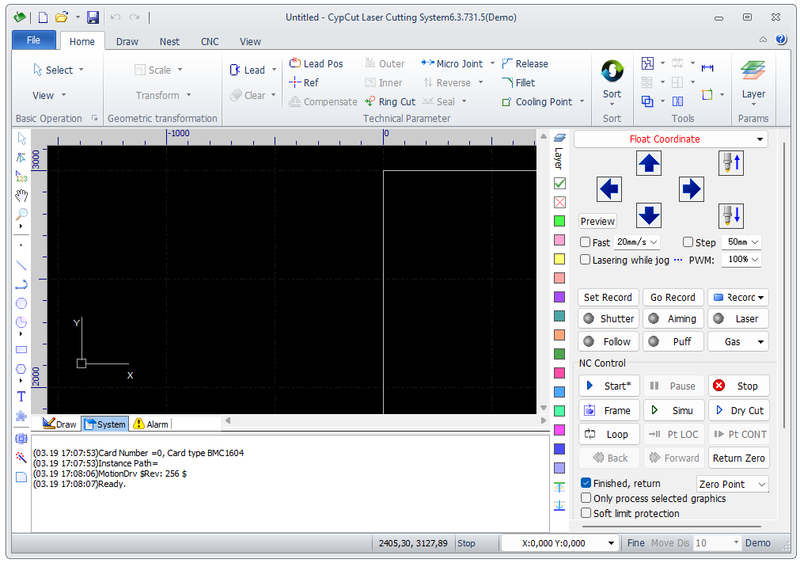Switch to the Draw ribbon tab

click(127, 41)
